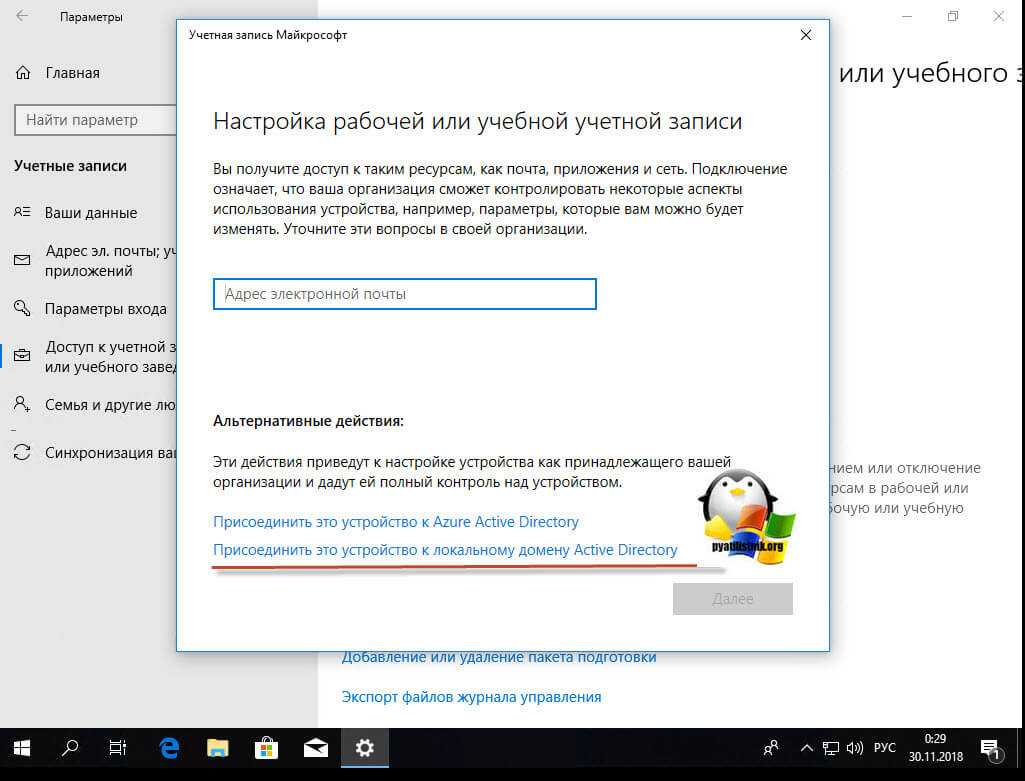Open Ваши данные settings section
The height and width of the screenshot is (781, 1025).
point(91,213)
